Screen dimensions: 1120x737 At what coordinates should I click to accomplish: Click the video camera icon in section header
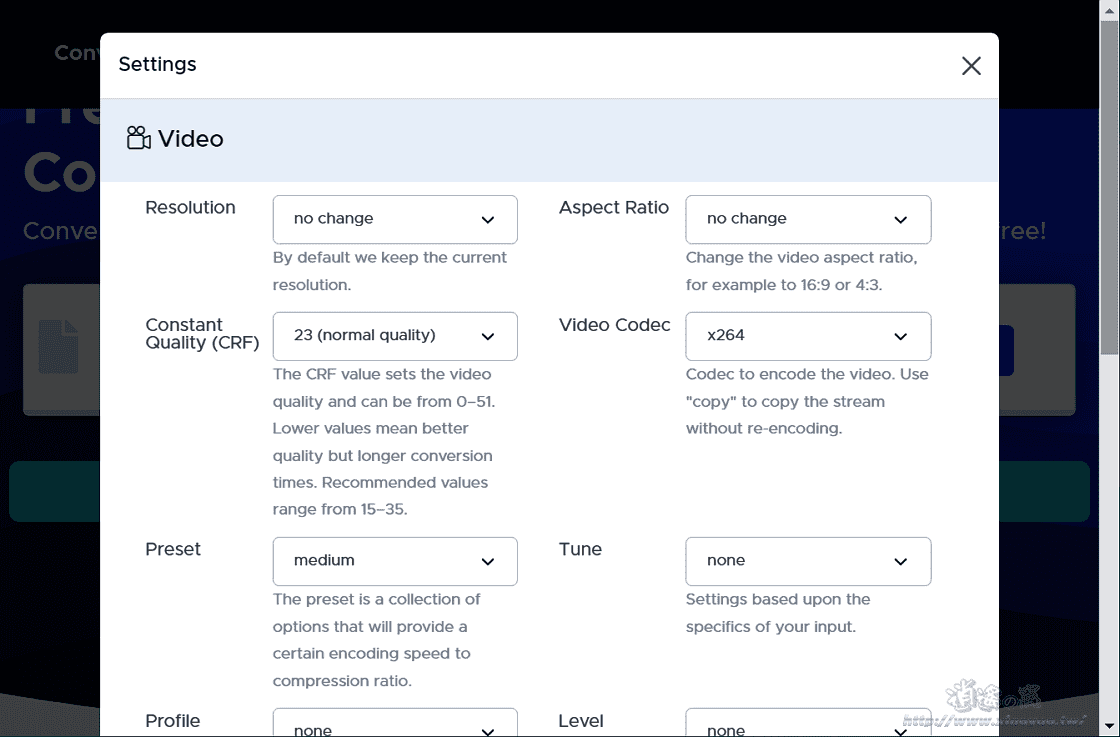coord(139,139)
